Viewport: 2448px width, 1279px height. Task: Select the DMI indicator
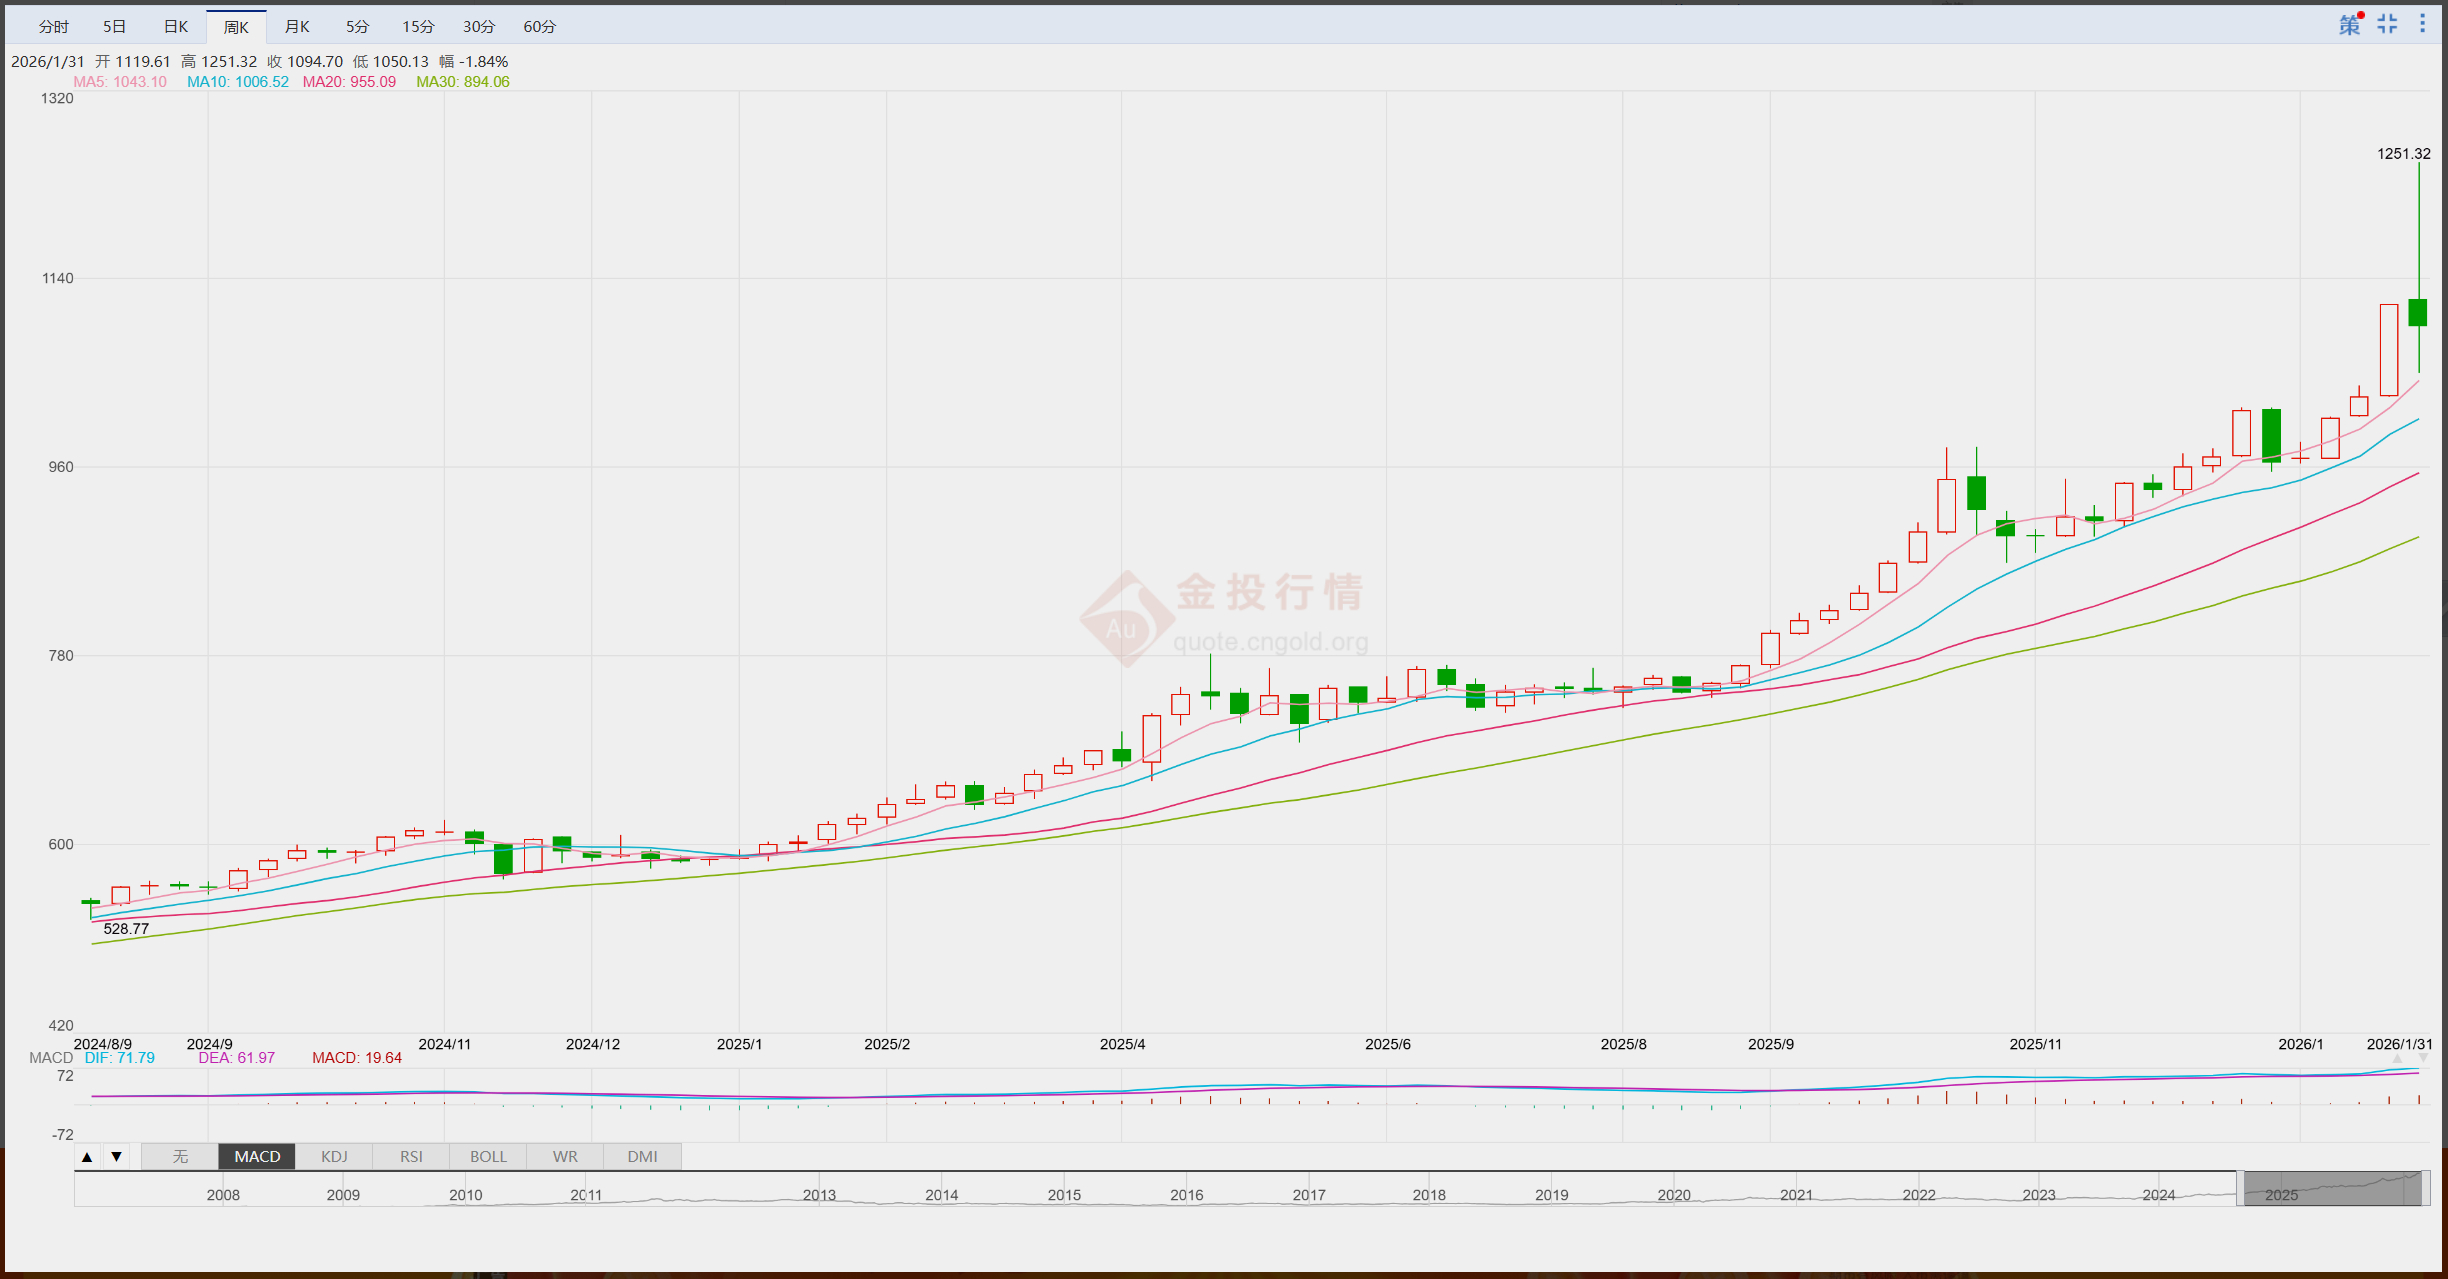pos(642,1157)
